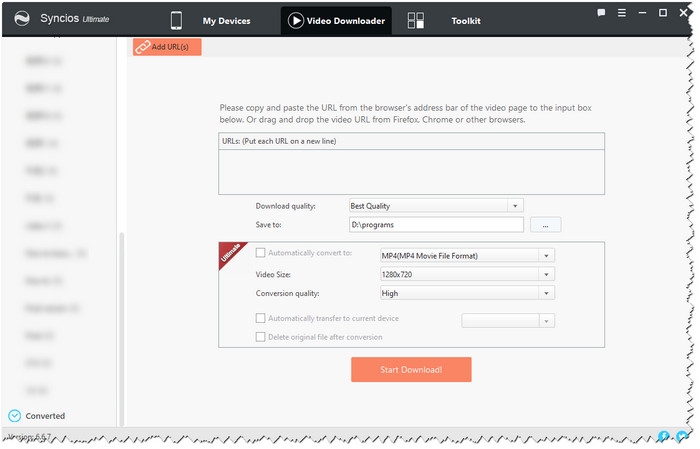Open the My Devices tab
This screenshot has height=449, width=700.
click(227, 21)
